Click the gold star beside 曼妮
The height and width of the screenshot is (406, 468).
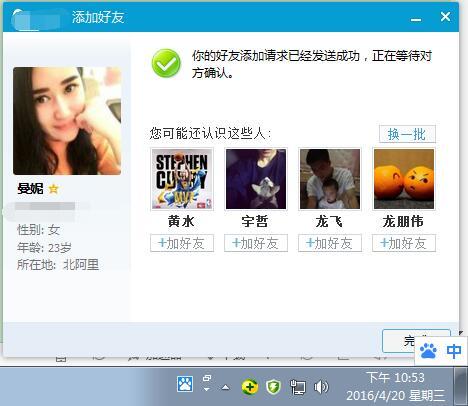(x=53, y=189)
